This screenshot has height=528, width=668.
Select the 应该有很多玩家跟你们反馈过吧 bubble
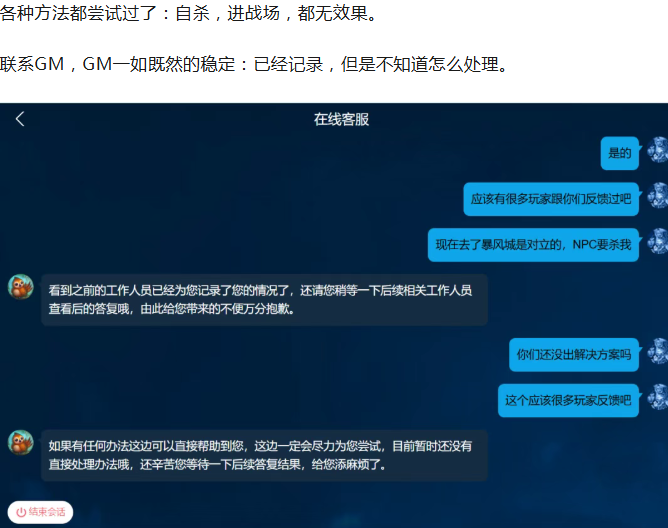551,199
